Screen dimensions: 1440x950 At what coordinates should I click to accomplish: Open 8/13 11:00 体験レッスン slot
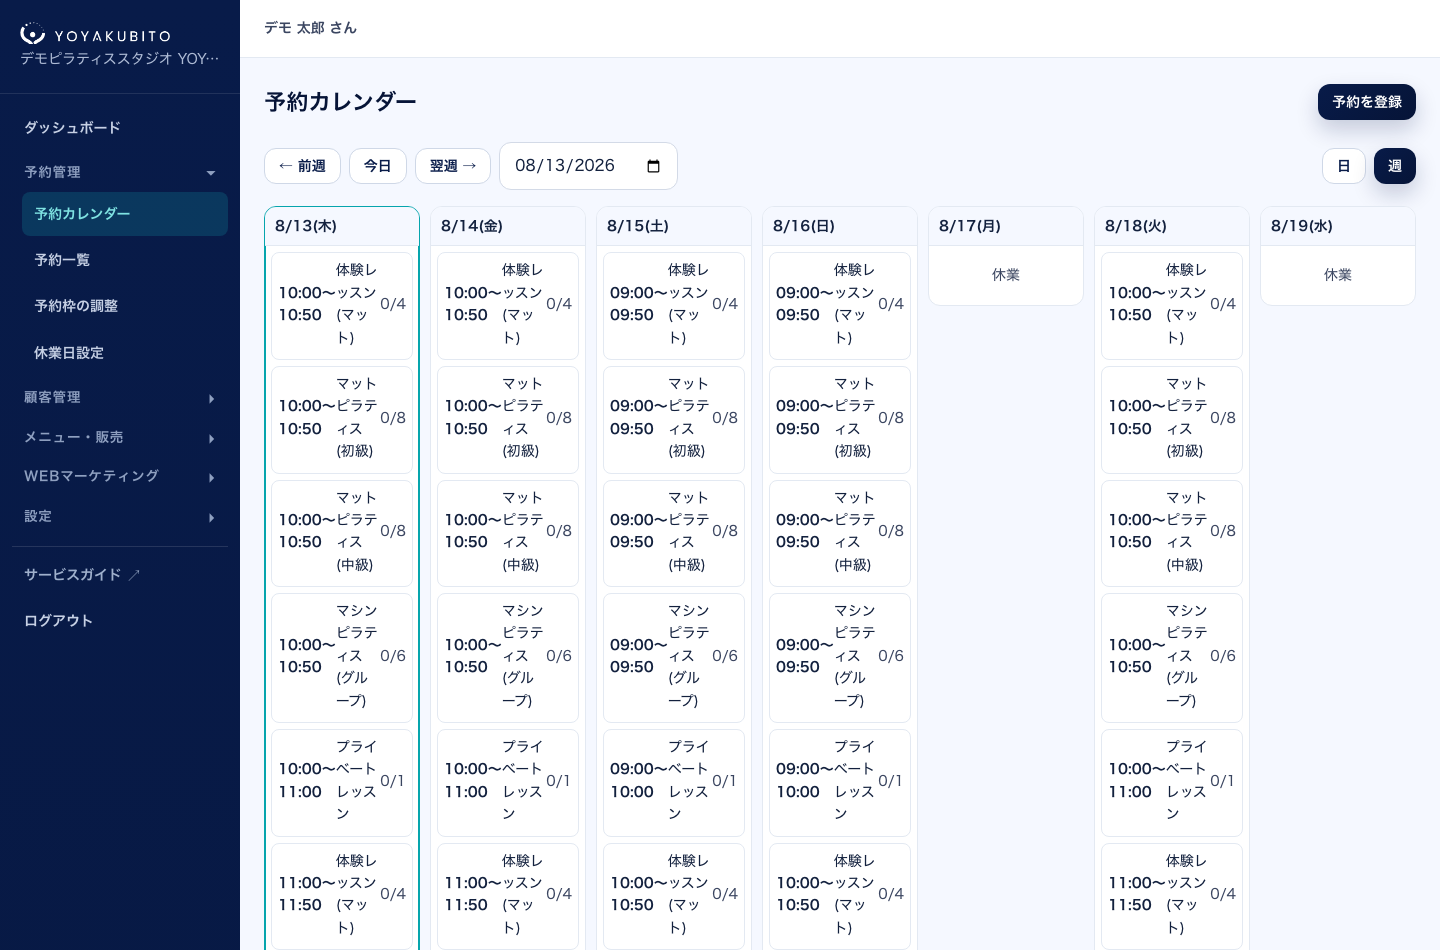pyautogui.click(x=342, y=896)
